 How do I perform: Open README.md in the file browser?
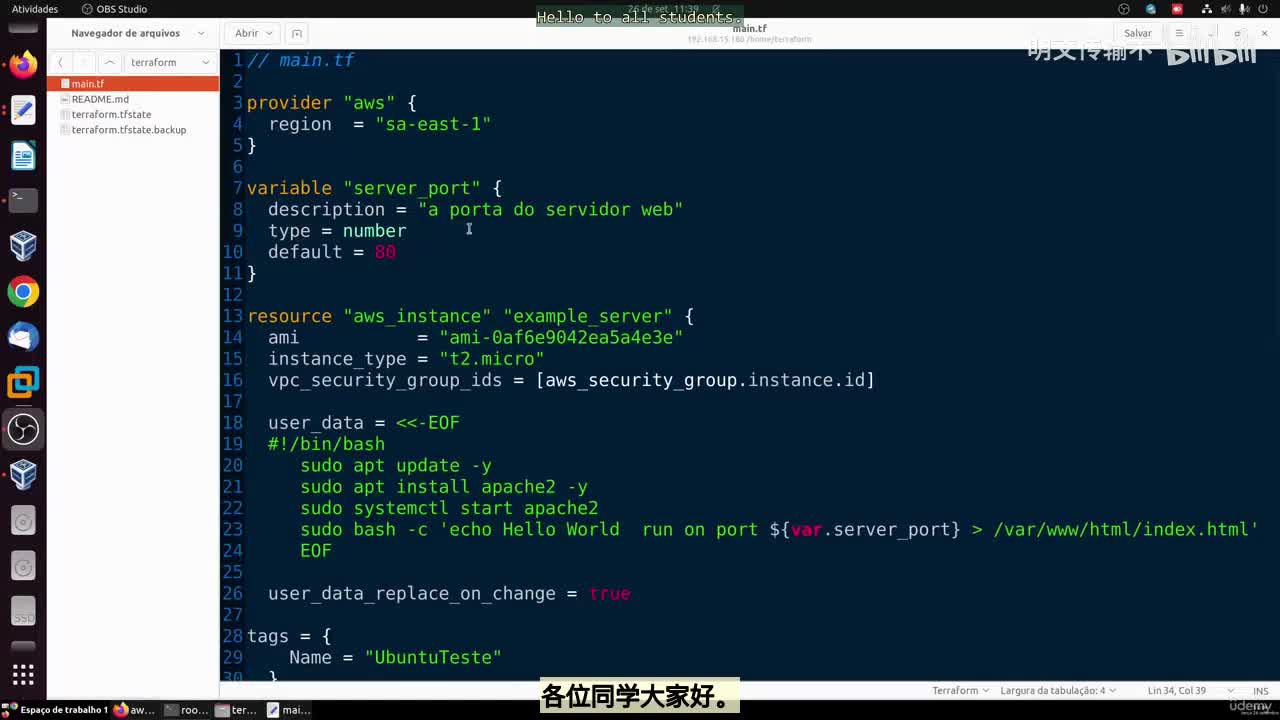[133, 99]
